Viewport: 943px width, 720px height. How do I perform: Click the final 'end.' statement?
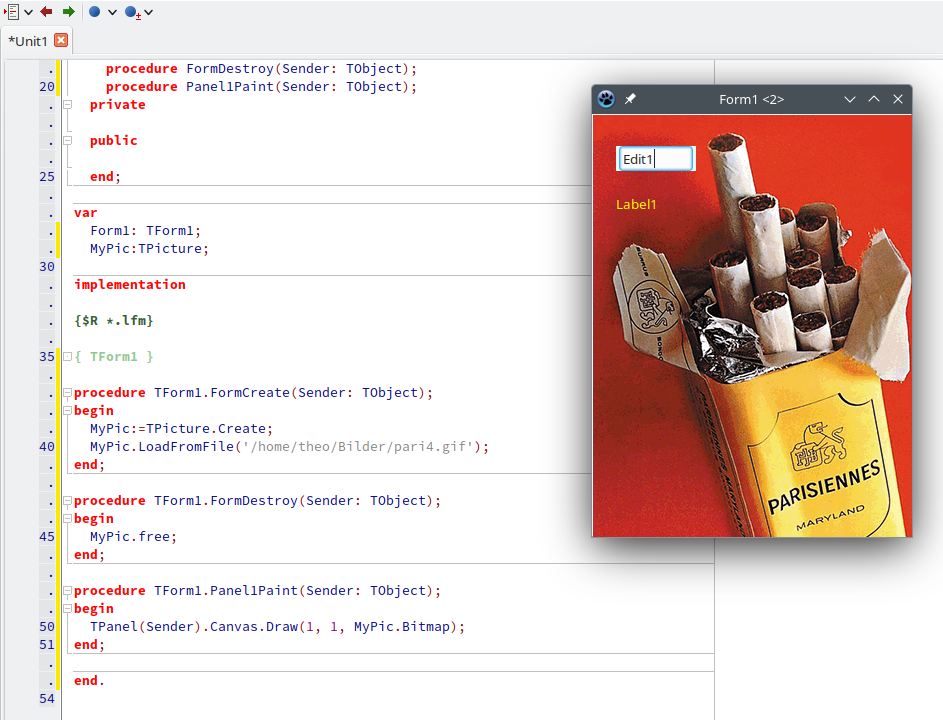coord(89,681)
